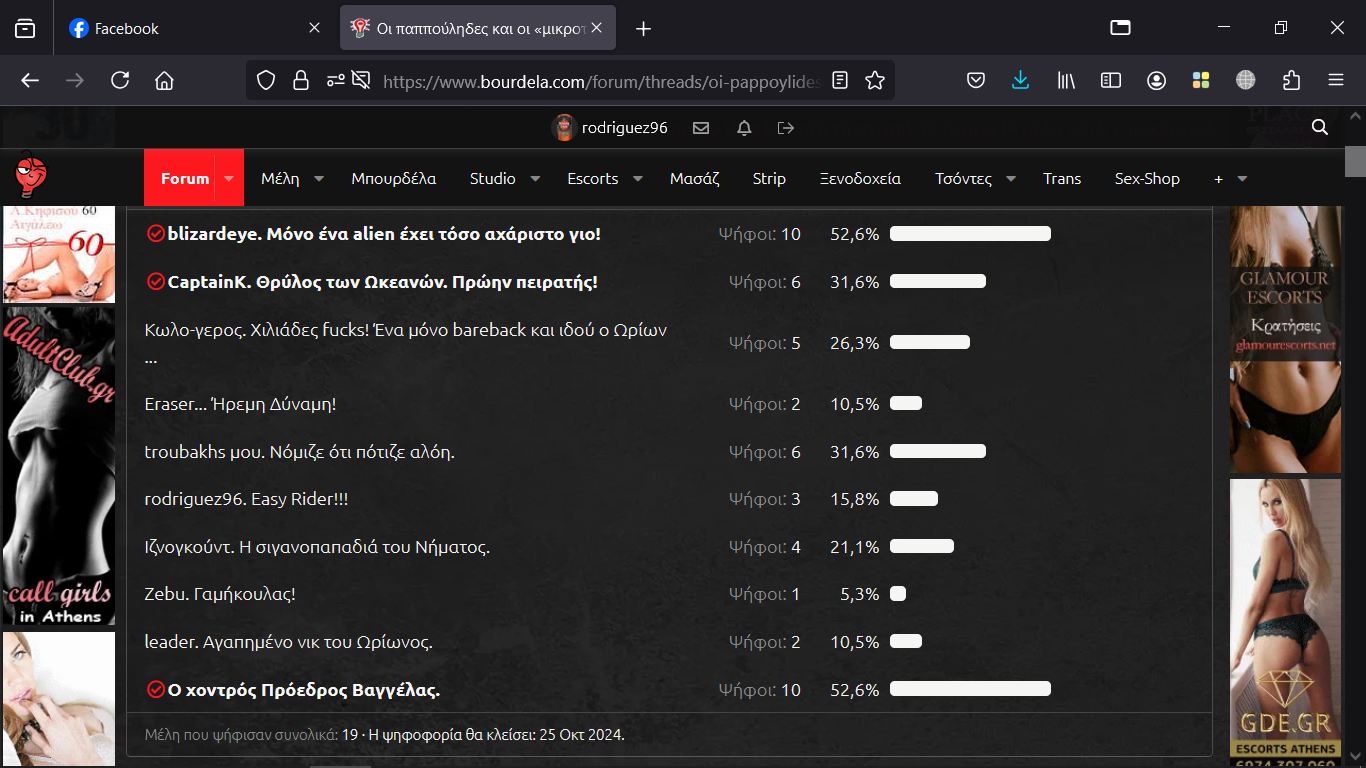Open the forum search magnifier icon
Screen dimensions: 1366x768
coord(1320,127)
